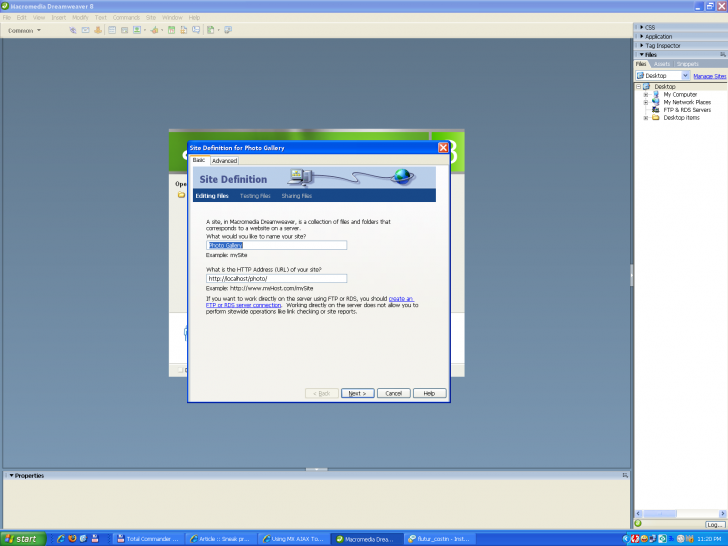Click the Next button
Screen dimensions: 728x546
click(x=358, y=393)
